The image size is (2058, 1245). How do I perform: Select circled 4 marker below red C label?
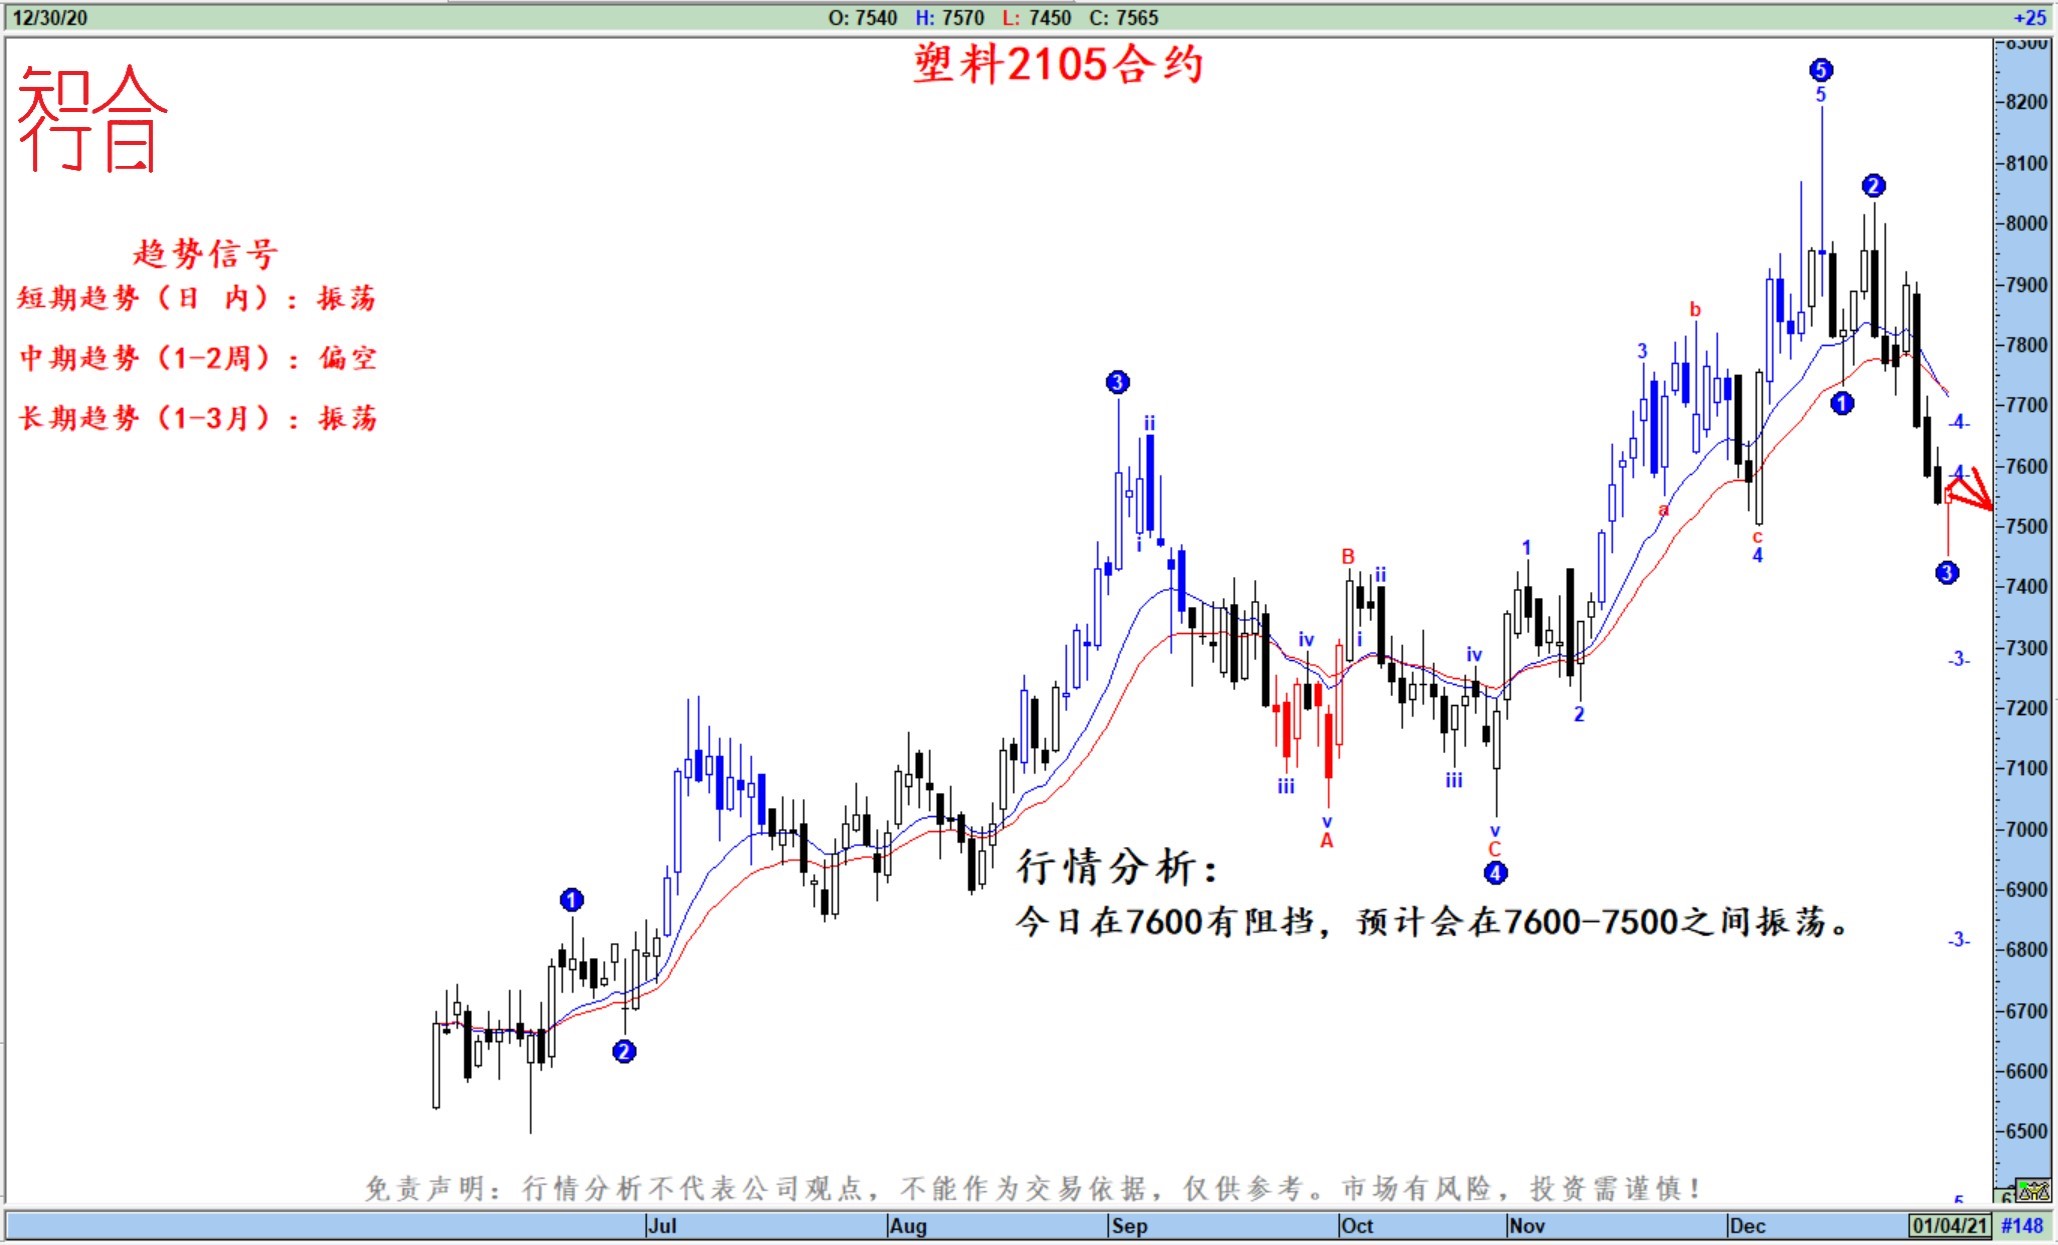tap(1494, 873)
